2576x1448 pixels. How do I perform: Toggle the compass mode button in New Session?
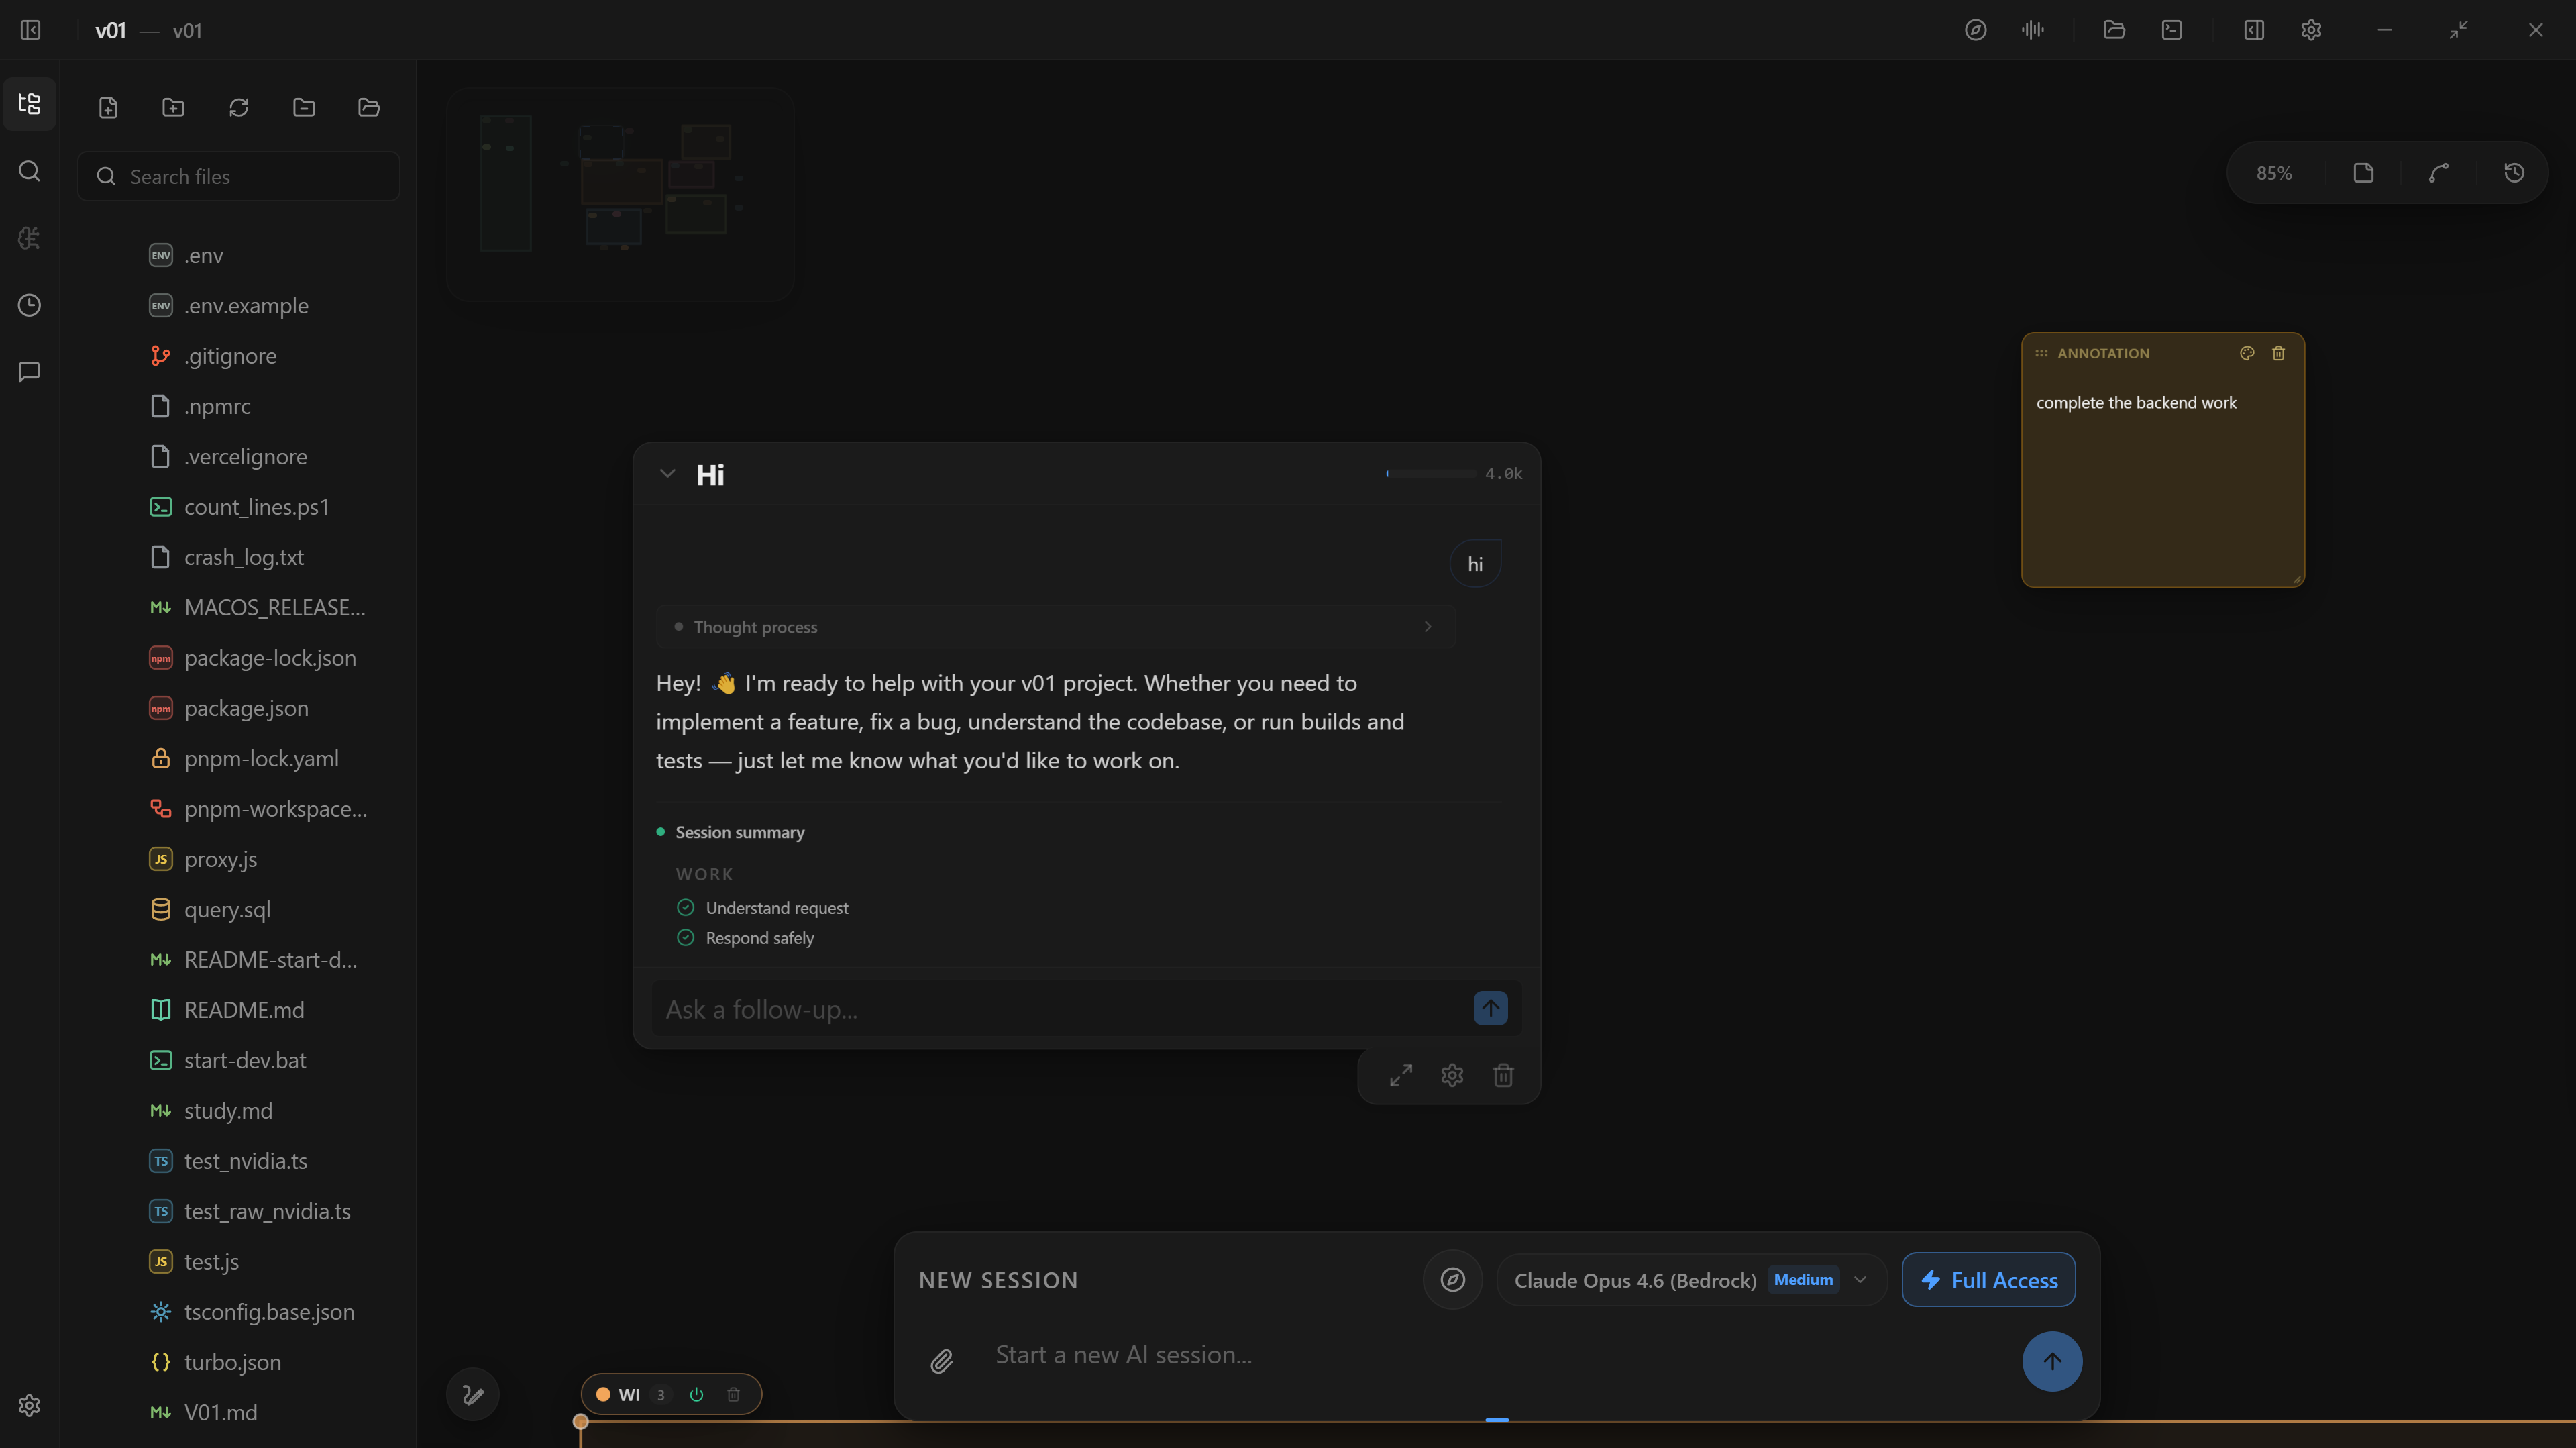tap(1453, 1280)
